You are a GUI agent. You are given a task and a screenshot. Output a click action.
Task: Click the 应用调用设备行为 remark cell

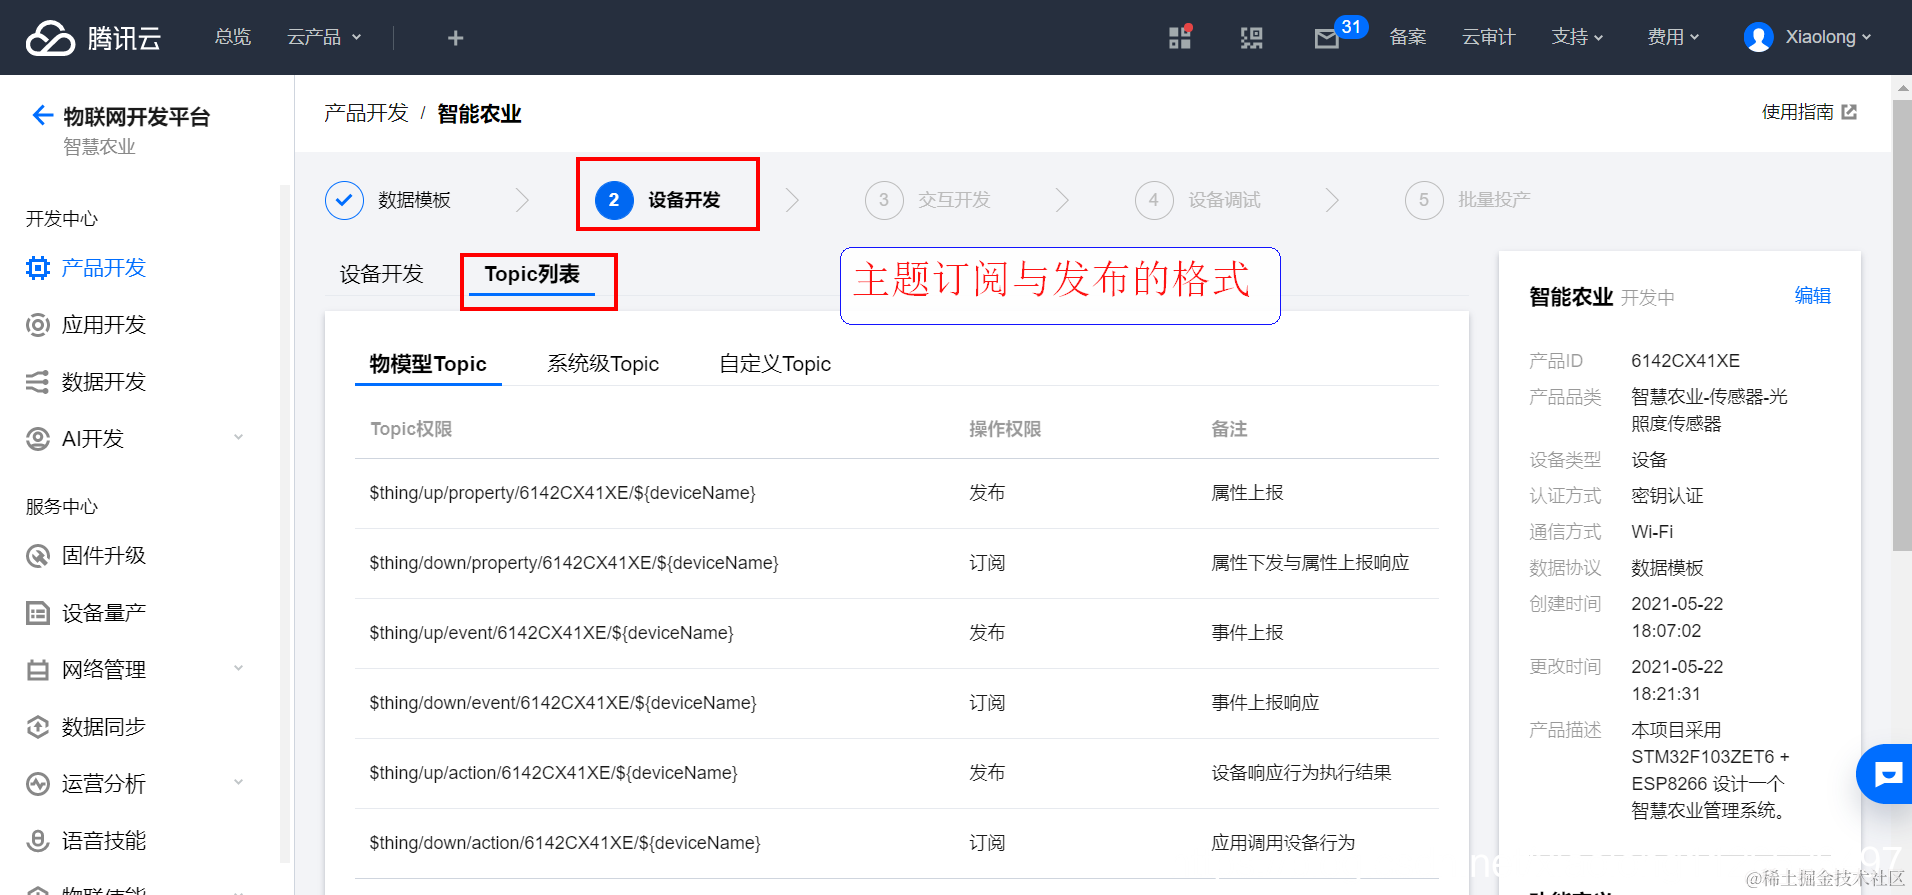[x=1283, y=843]
